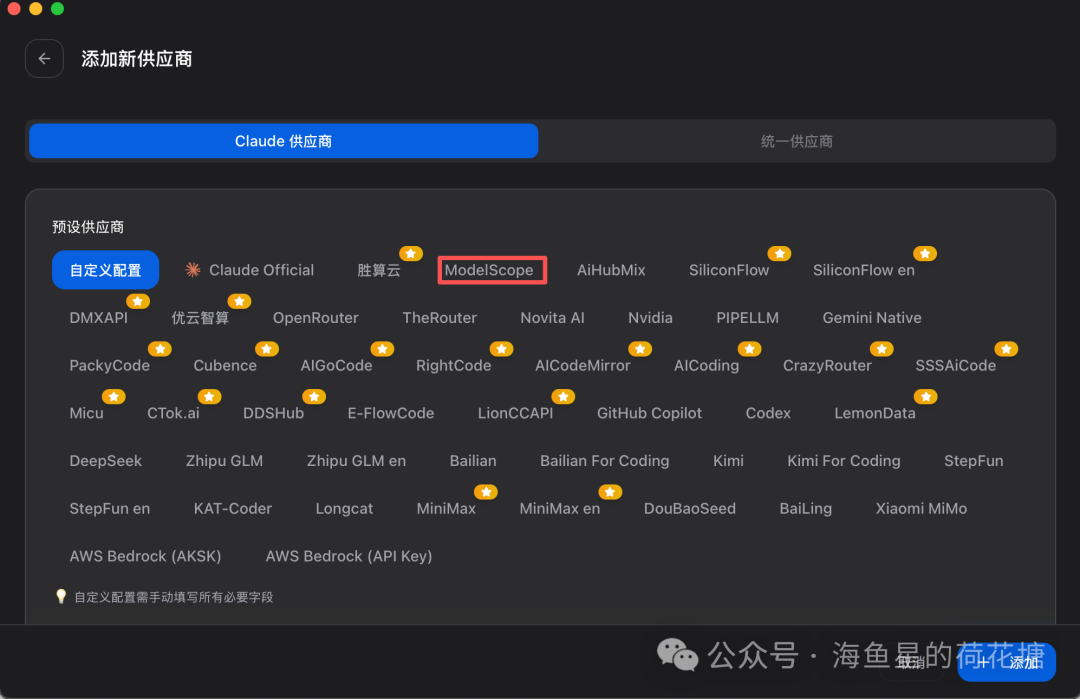
Task: Select the 胜算云 provider preset
Action: pyautogui.click(x=379, y=270)
